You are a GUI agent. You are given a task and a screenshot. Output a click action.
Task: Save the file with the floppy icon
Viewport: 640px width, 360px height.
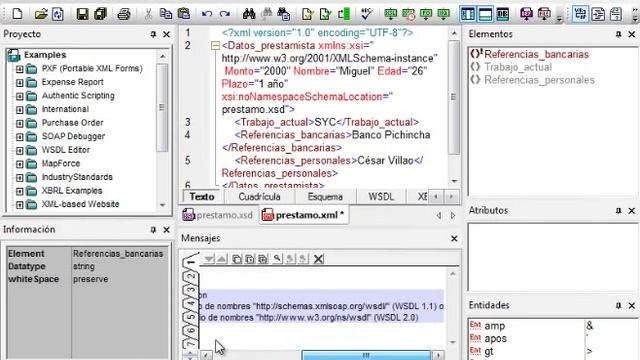tap(82, 14)
